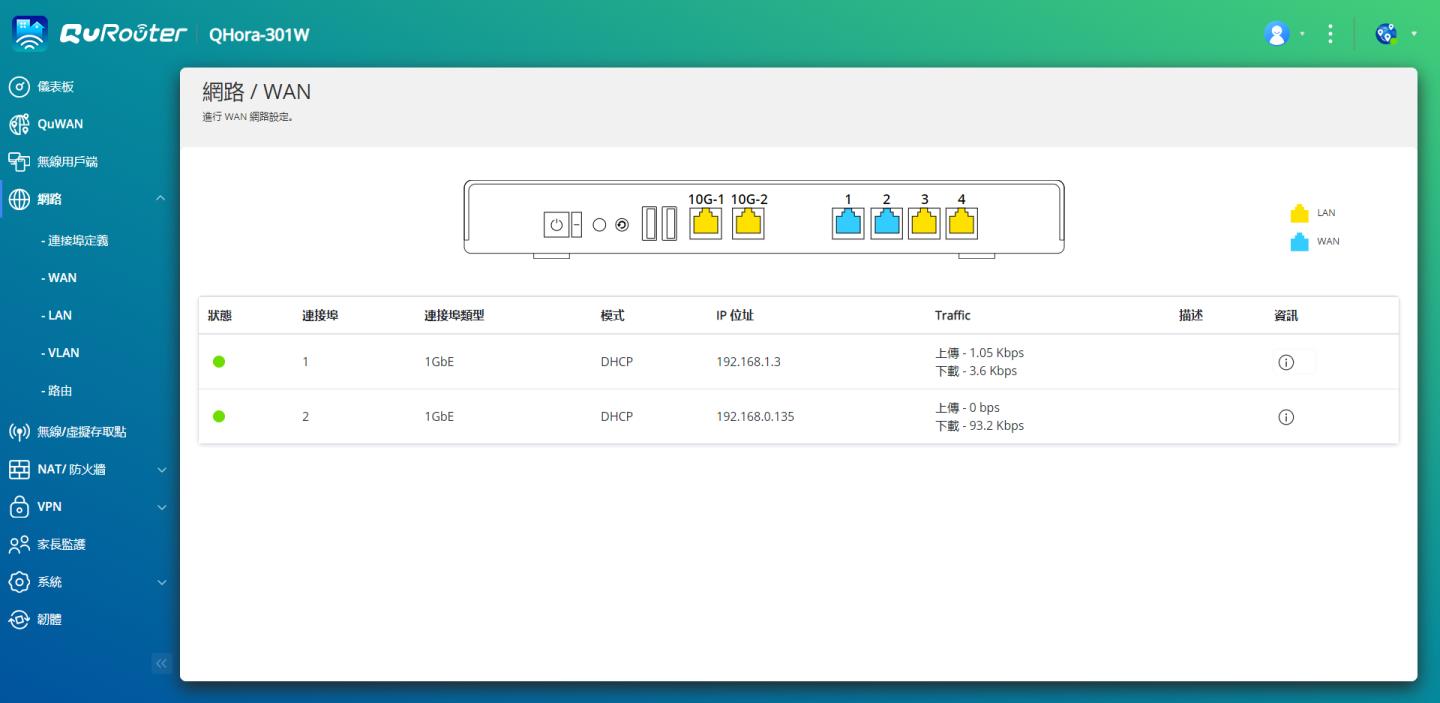
Task: Click the info icon for port 1
Action: coord(1286,361)
